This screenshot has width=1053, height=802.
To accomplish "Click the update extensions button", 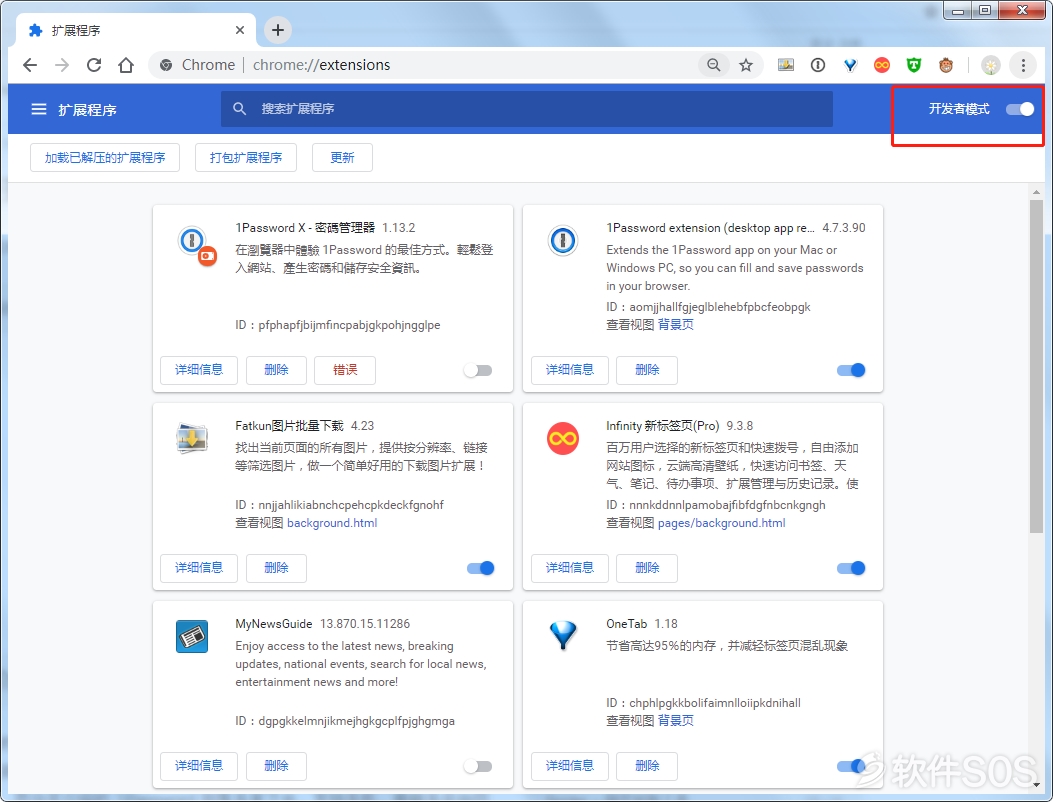I will pos(342,157).
